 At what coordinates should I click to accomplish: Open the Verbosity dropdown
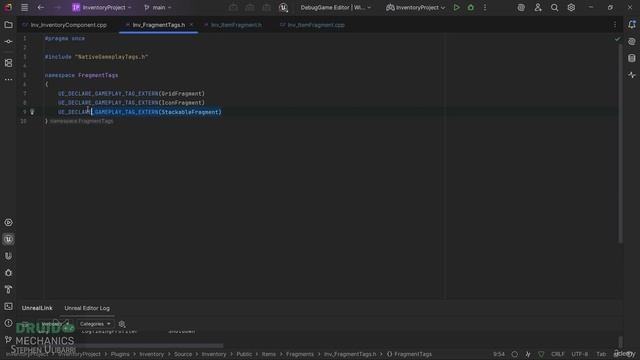[55, 324]
